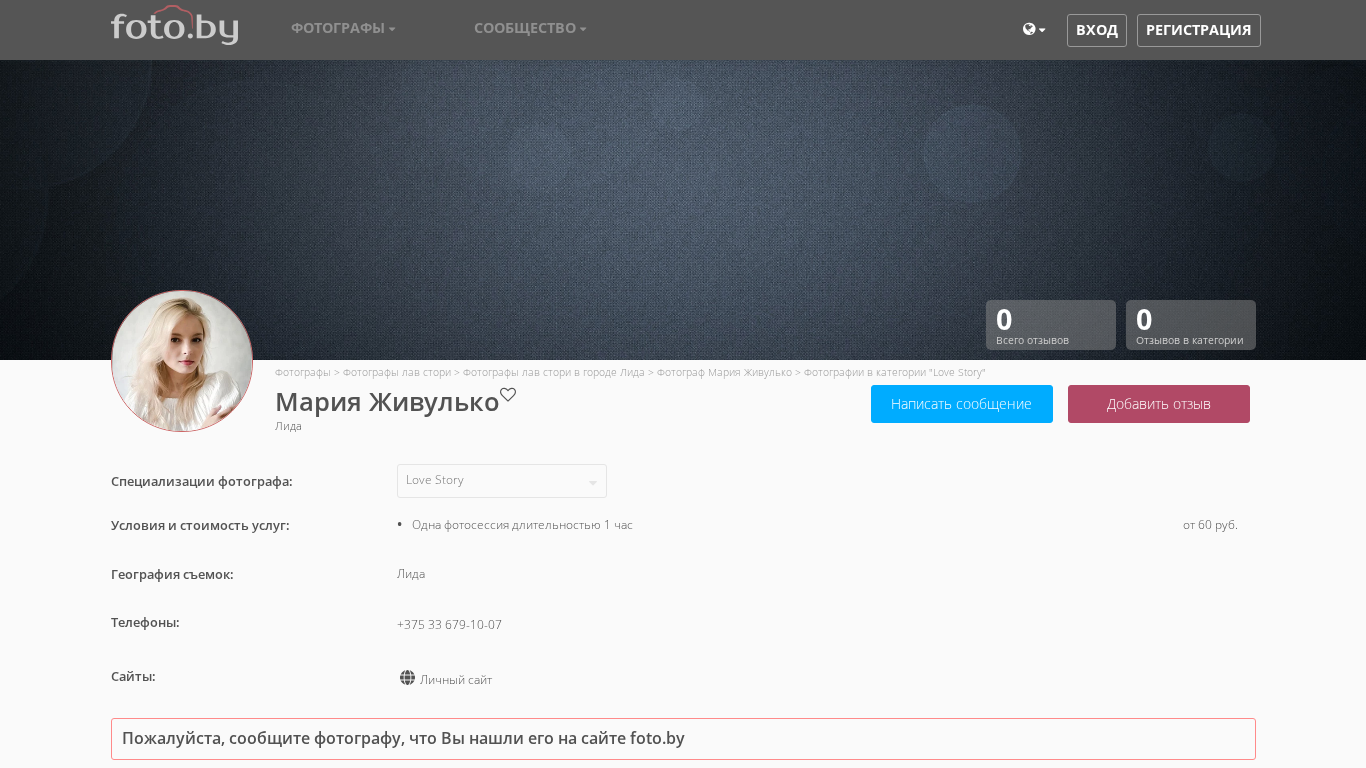Open the globe language selector
The width and height of the screenshot is (1366, 768).
pos(1033,30)
